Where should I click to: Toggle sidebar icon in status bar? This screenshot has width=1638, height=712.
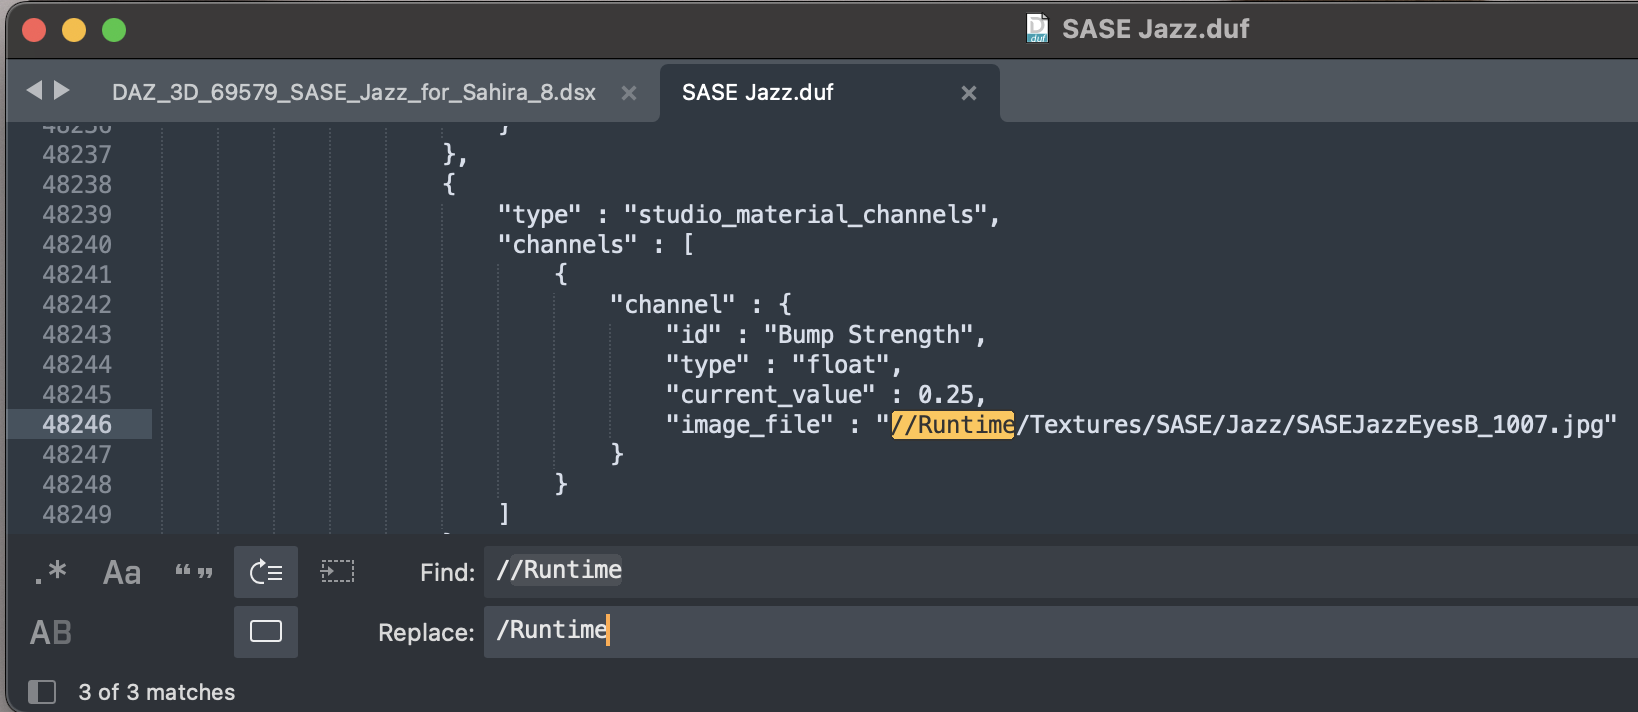pos(42,692)
